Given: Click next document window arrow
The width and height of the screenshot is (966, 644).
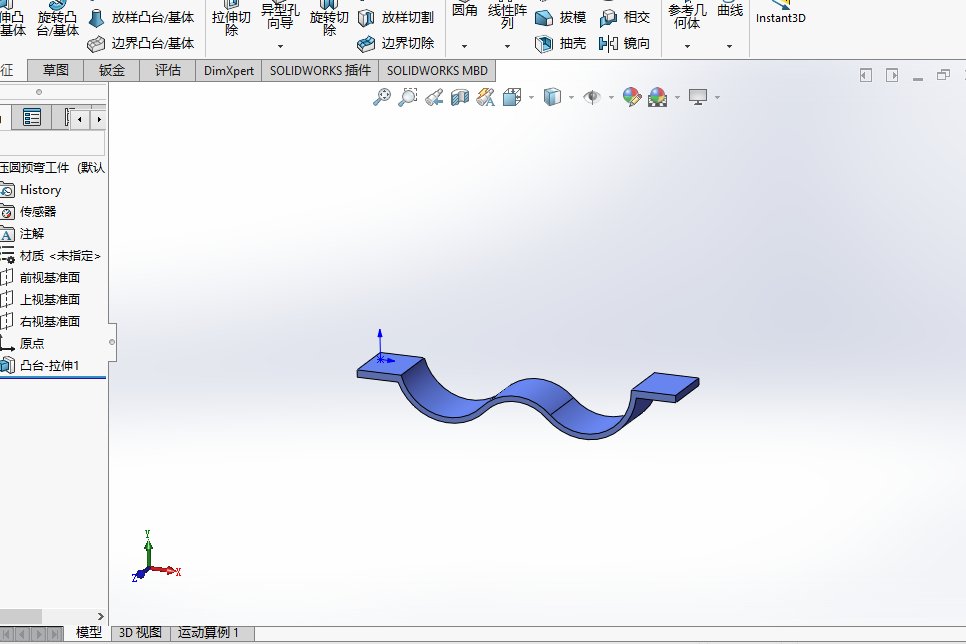Looking at the screenshot, I should (x=891, y=75).
